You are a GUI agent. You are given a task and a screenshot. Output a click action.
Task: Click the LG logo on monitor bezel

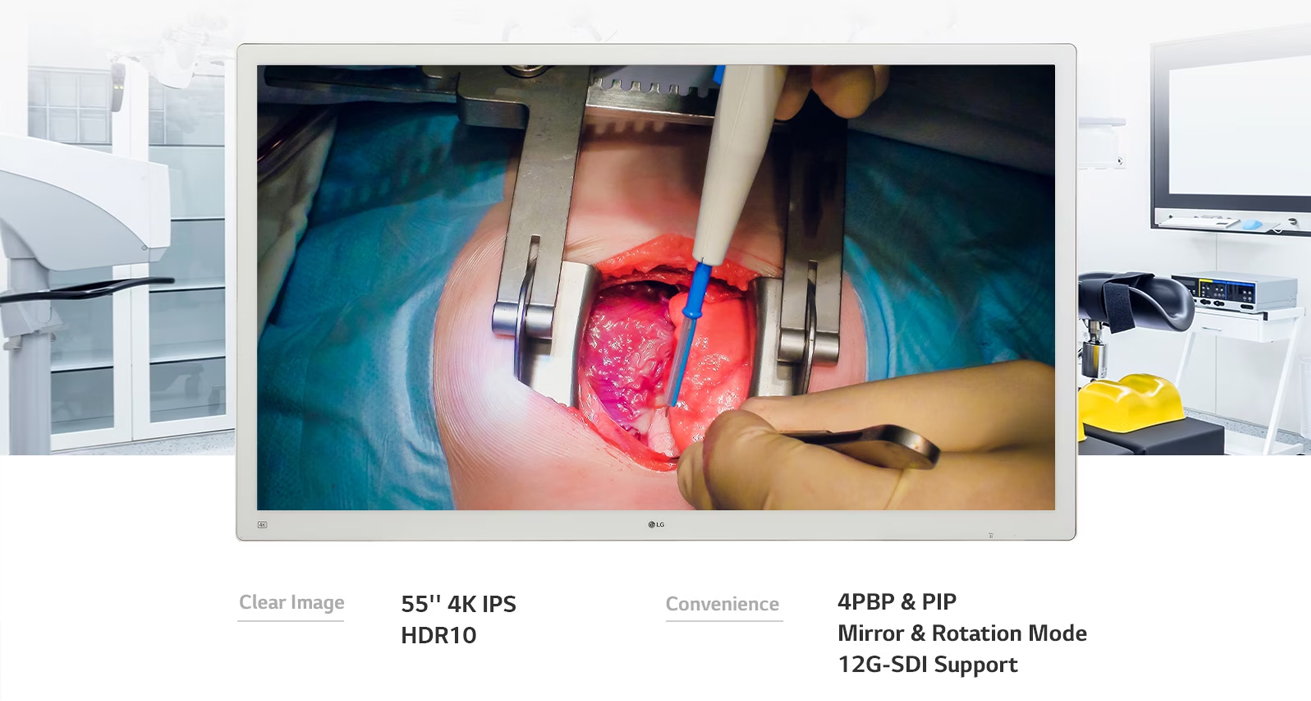coord(656,524)
